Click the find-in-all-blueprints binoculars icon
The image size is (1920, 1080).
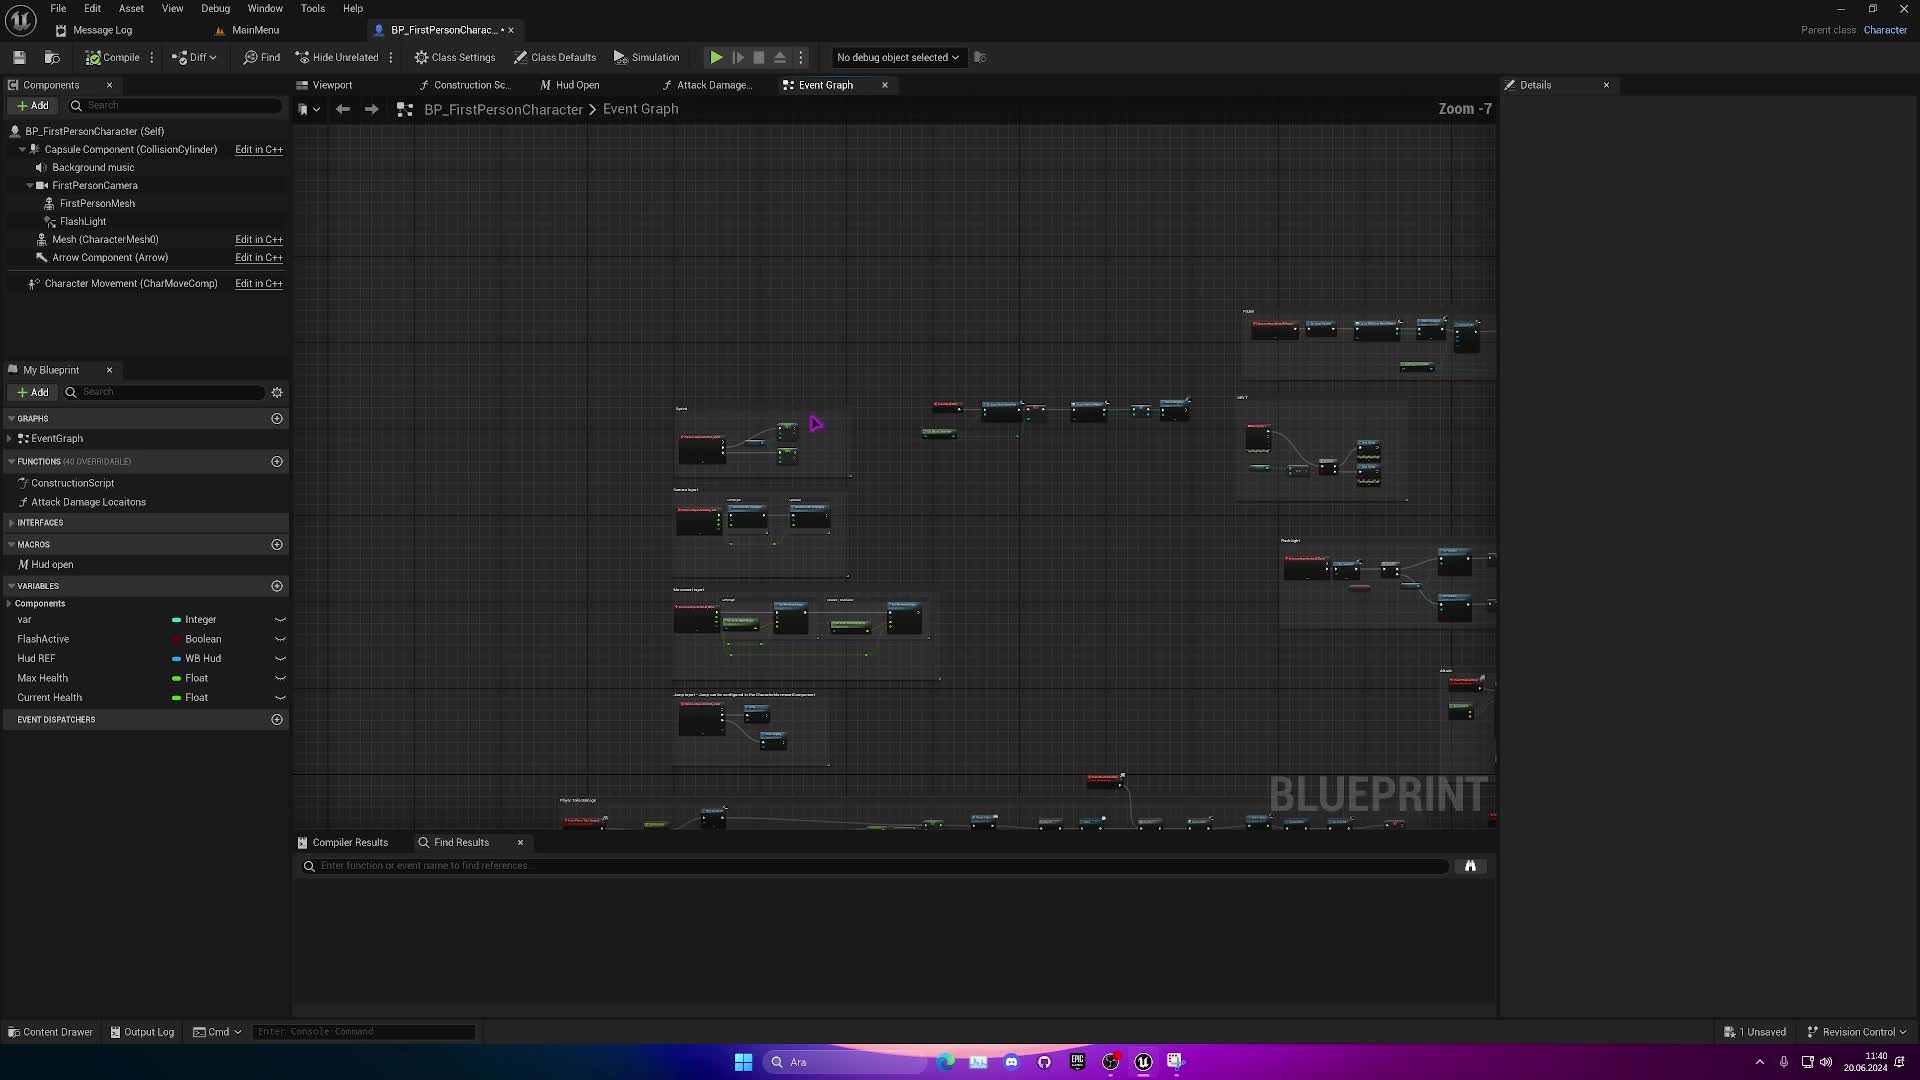coord(1470,866)
